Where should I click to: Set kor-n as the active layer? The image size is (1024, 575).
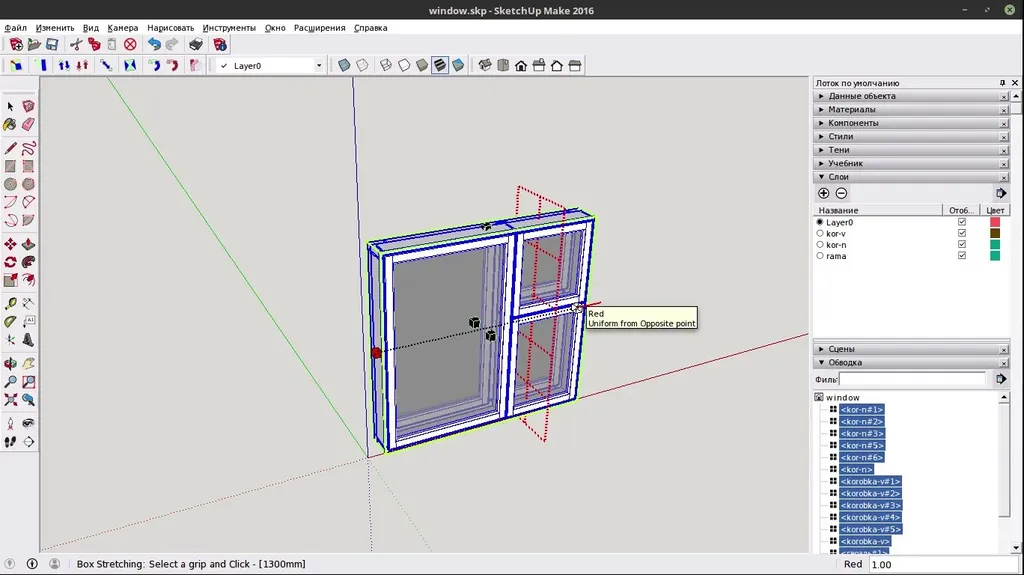coord(820,244)
